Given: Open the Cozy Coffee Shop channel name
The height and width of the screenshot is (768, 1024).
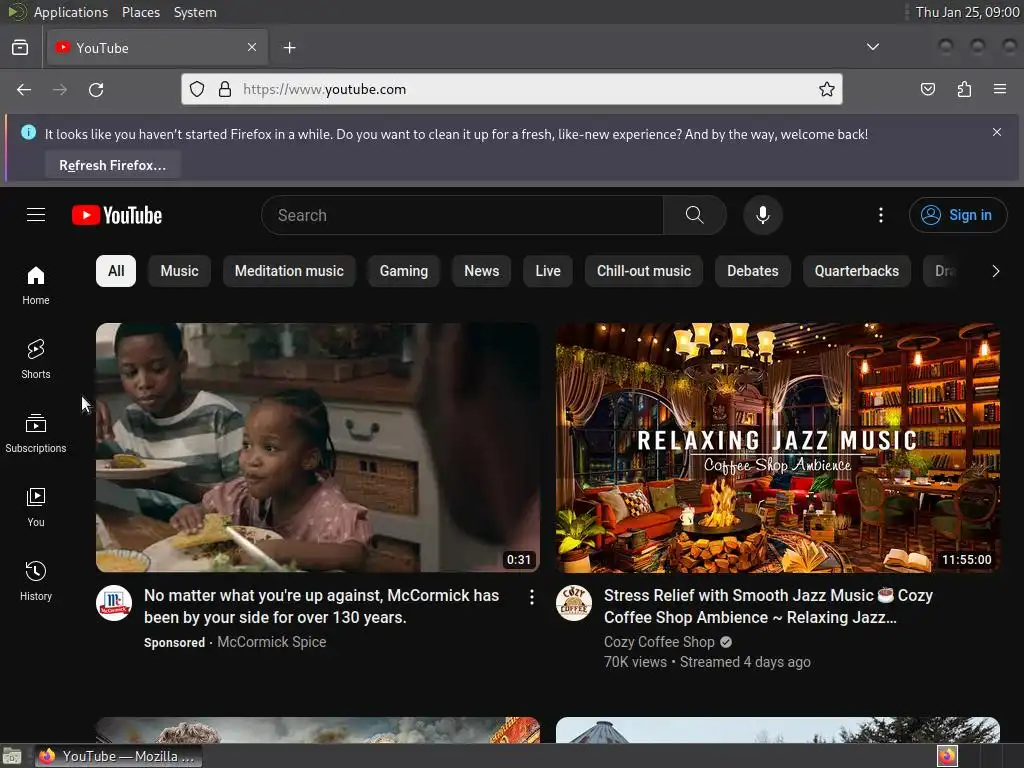Looking at the screenshot, I should tap(659, 642).
